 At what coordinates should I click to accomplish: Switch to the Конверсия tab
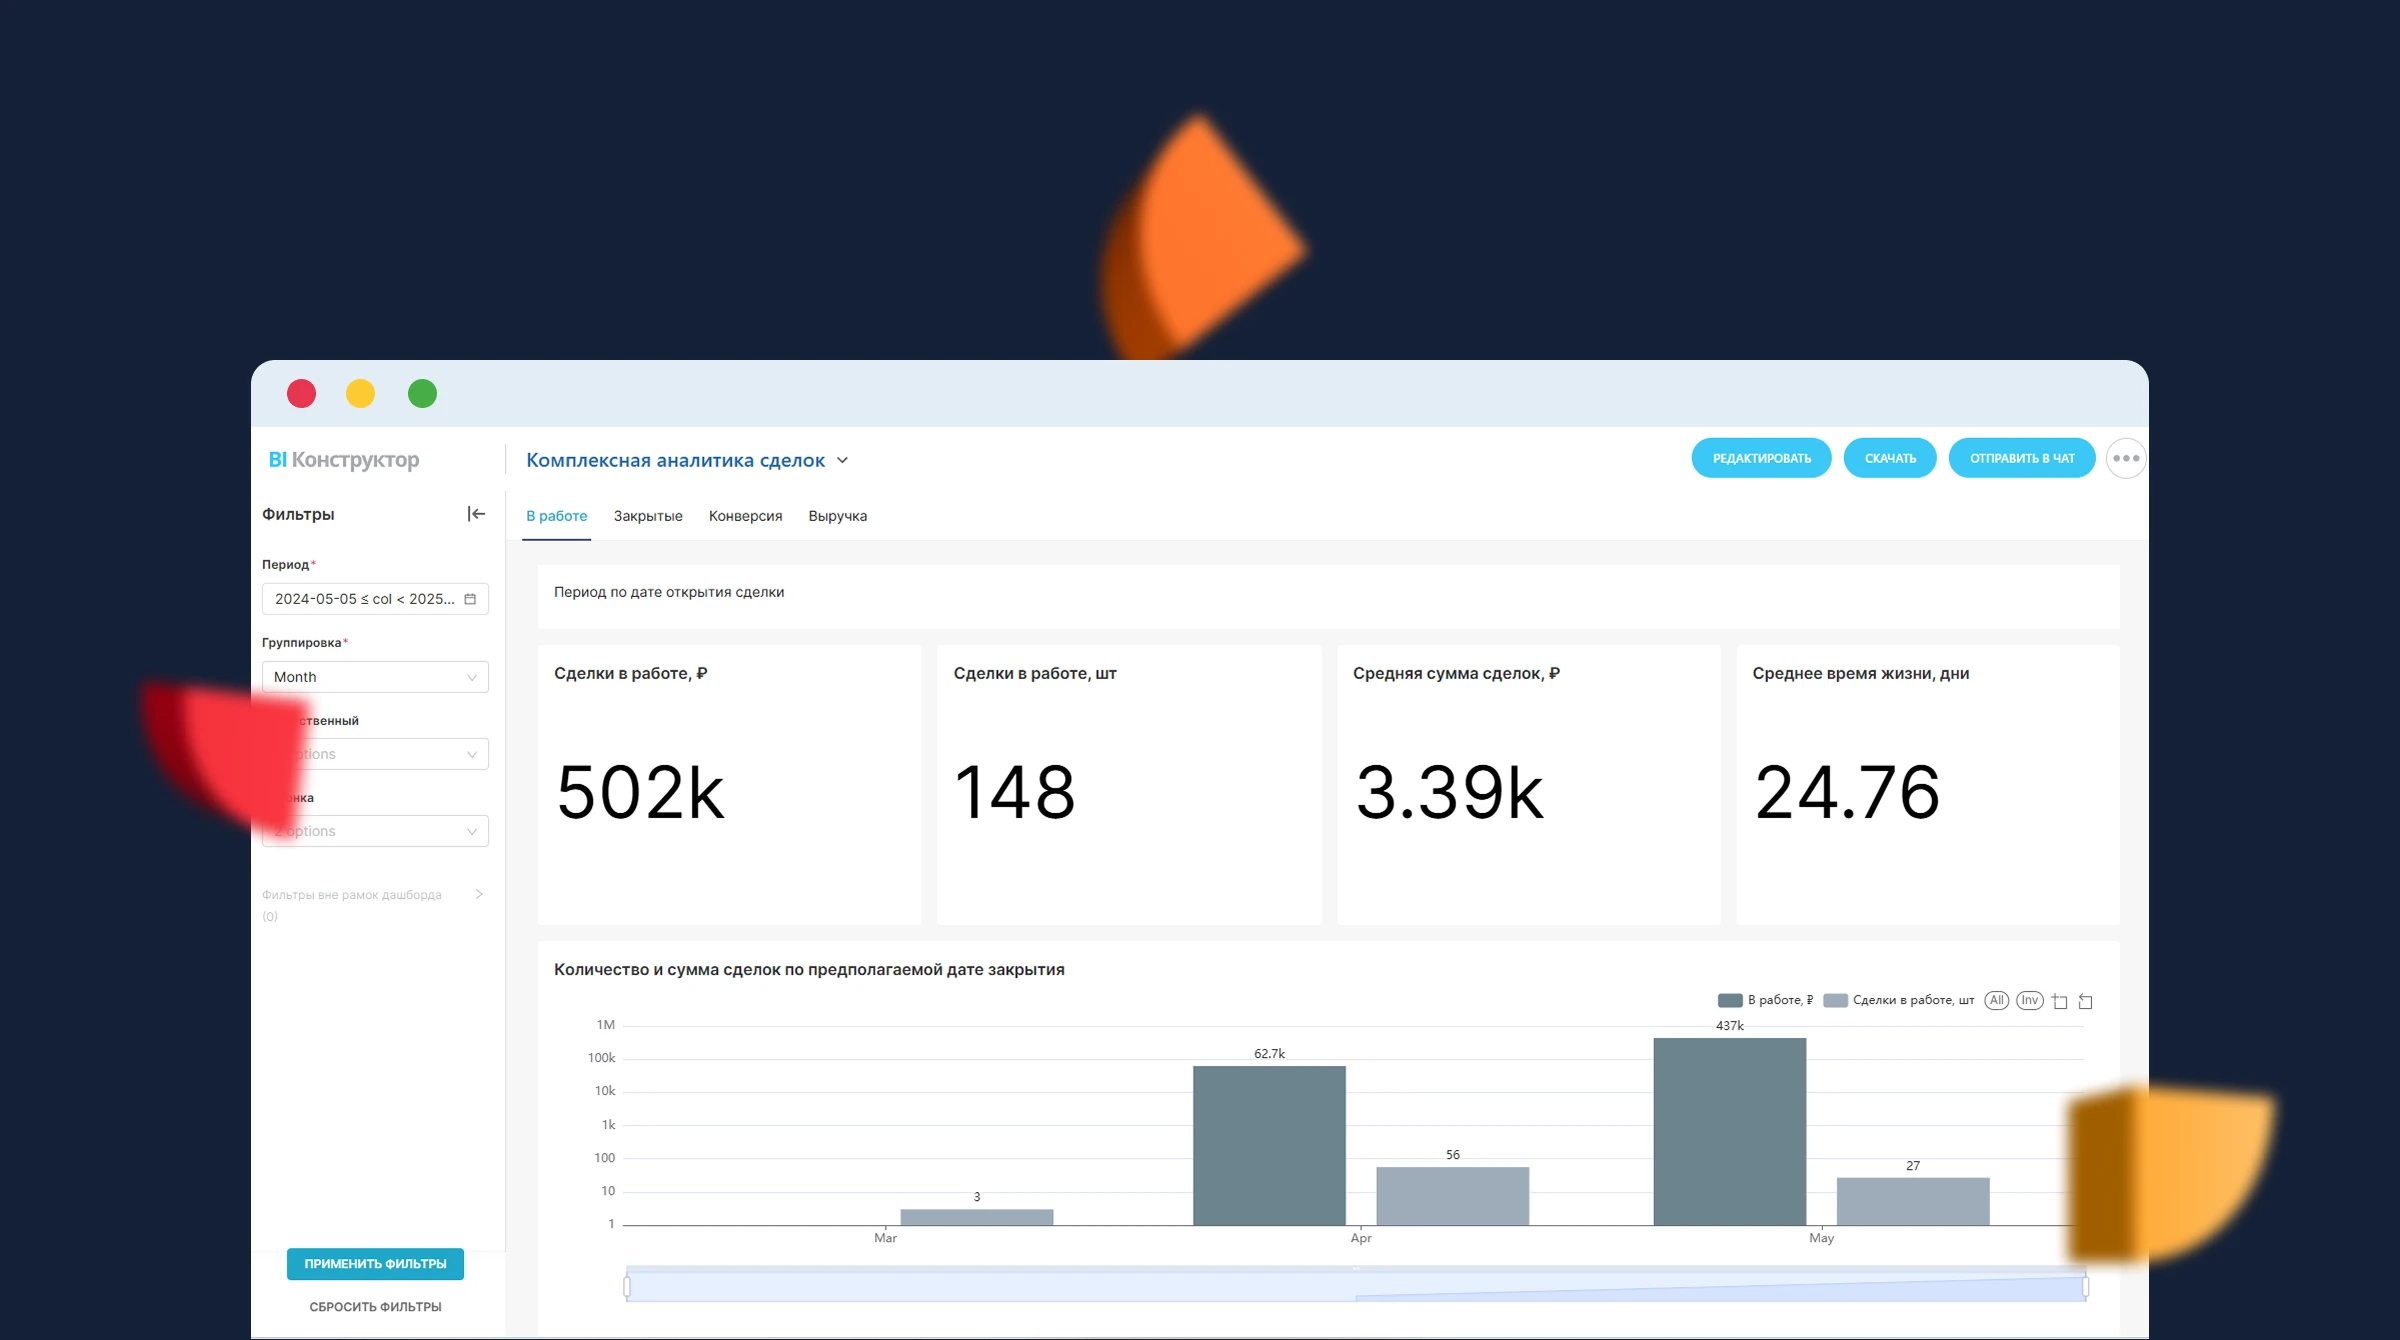click(745, 516)
